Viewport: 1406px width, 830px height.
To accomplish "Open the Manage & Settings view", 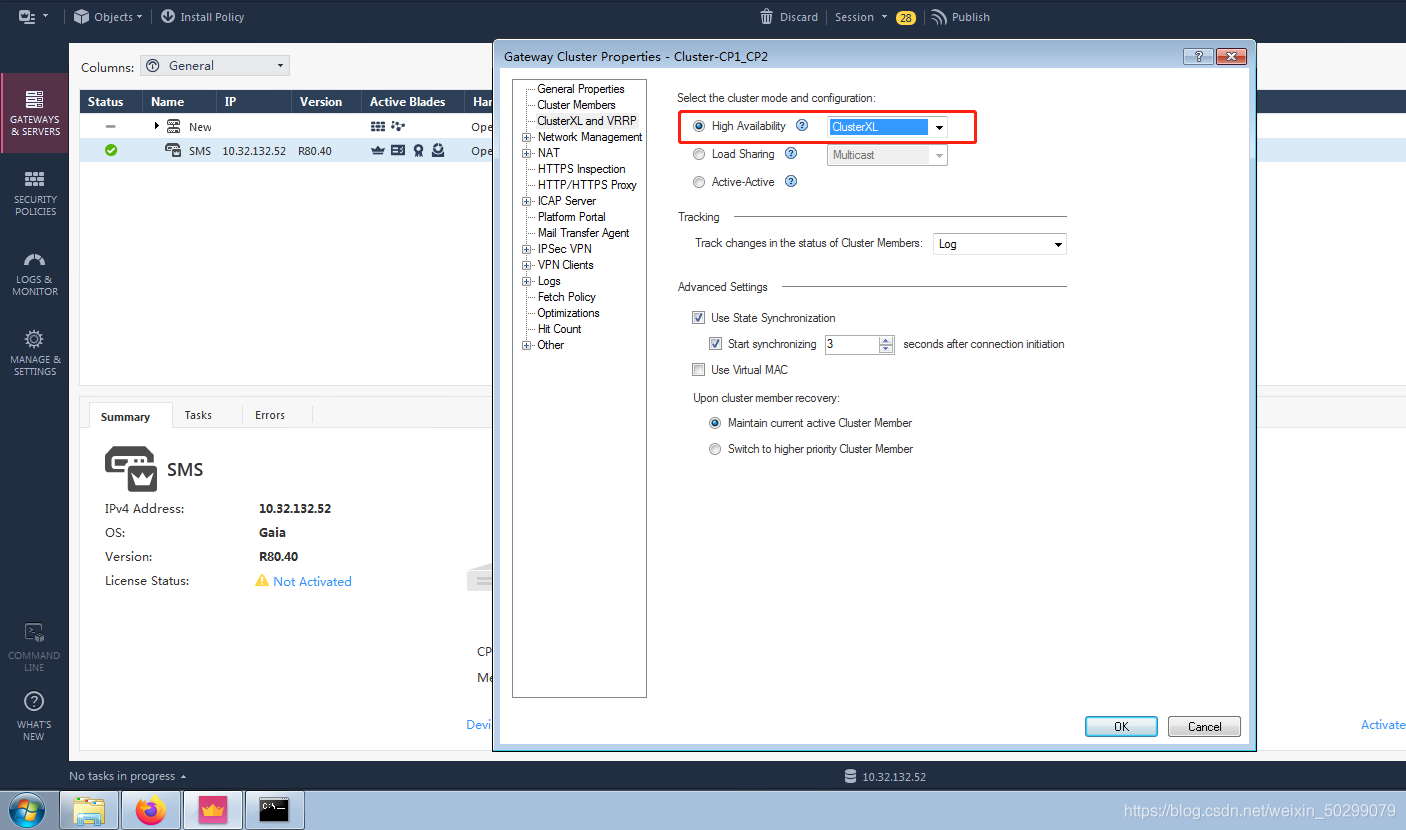I will [35, 353].
